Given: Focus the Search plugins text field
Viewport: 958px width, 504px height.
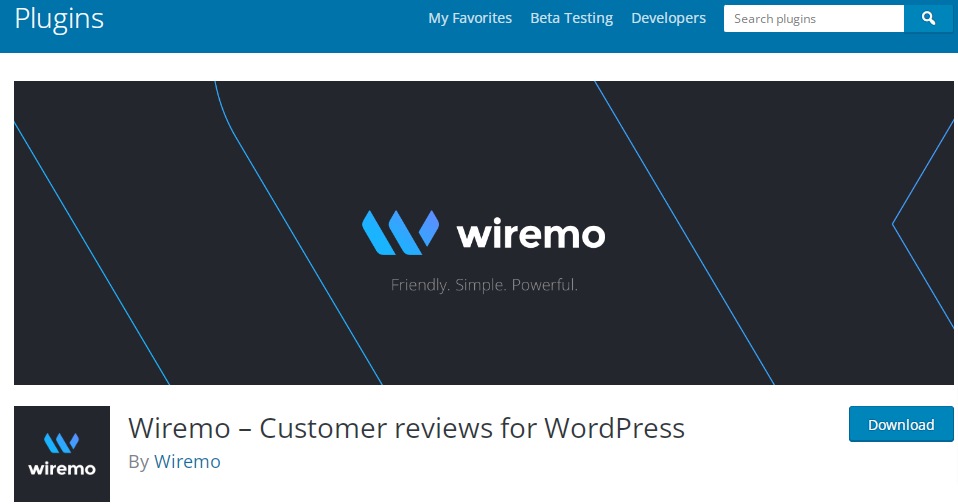Looking at the screenshot, I should [x=814, y=18].
